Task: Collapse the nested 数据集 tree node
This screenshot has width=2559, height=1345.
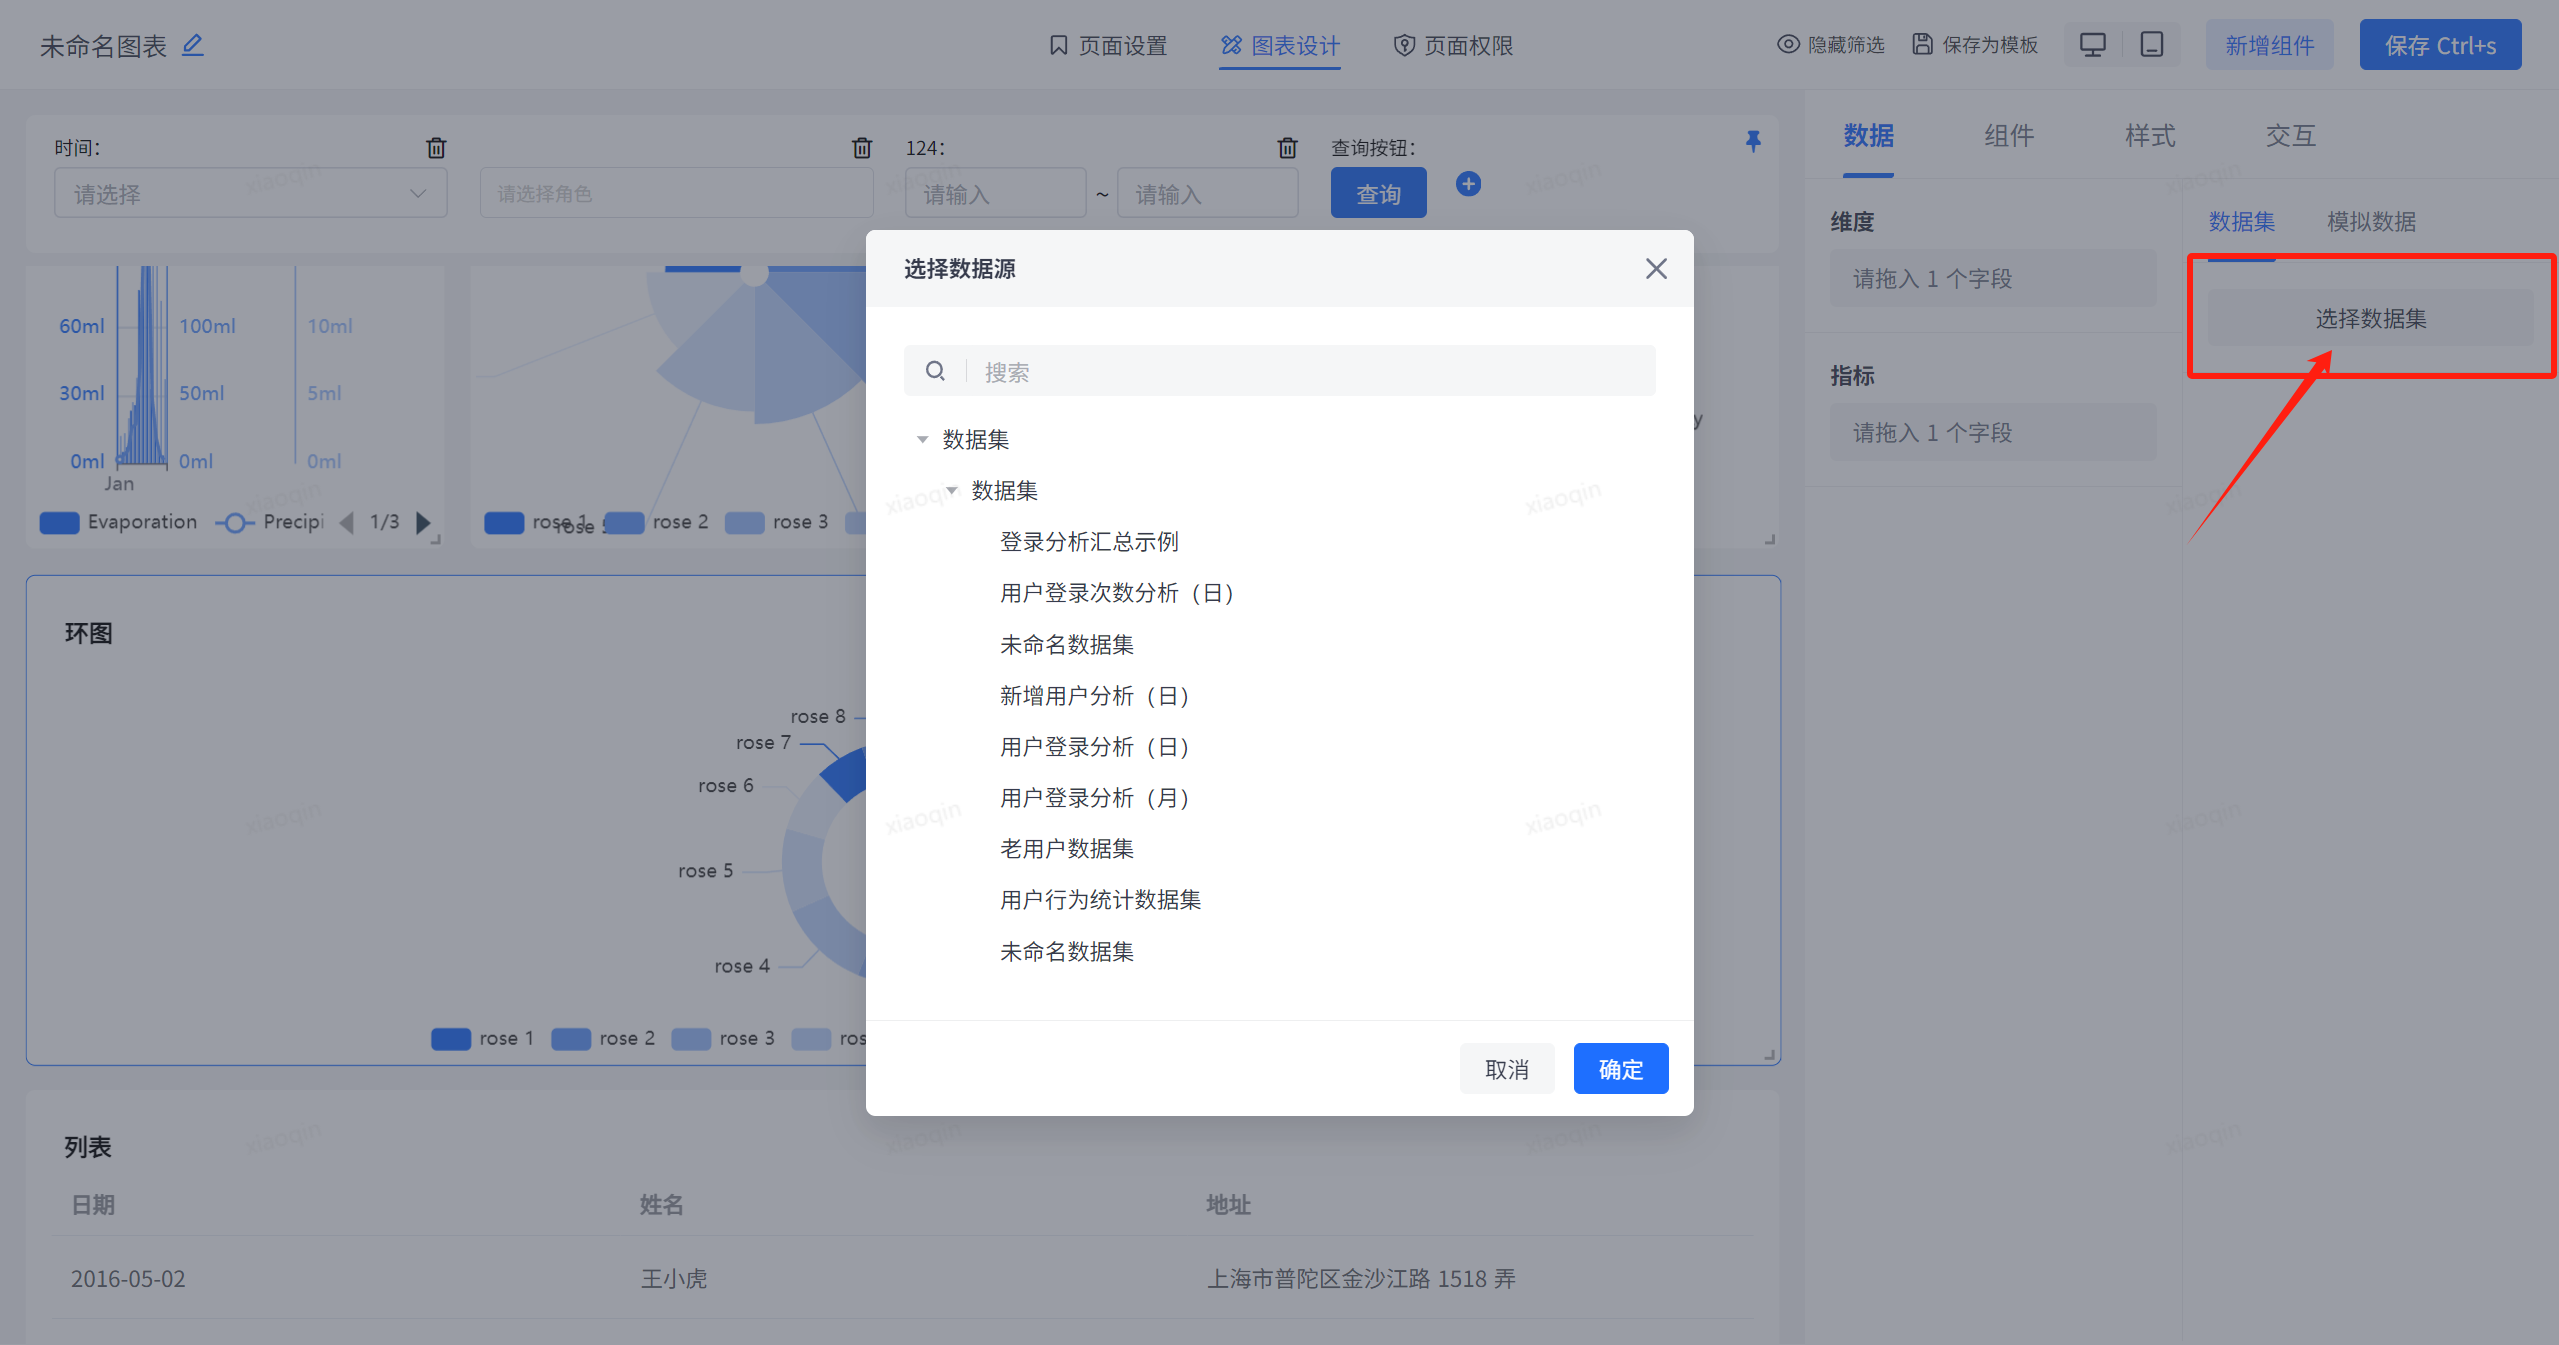Action: [952, 490]
